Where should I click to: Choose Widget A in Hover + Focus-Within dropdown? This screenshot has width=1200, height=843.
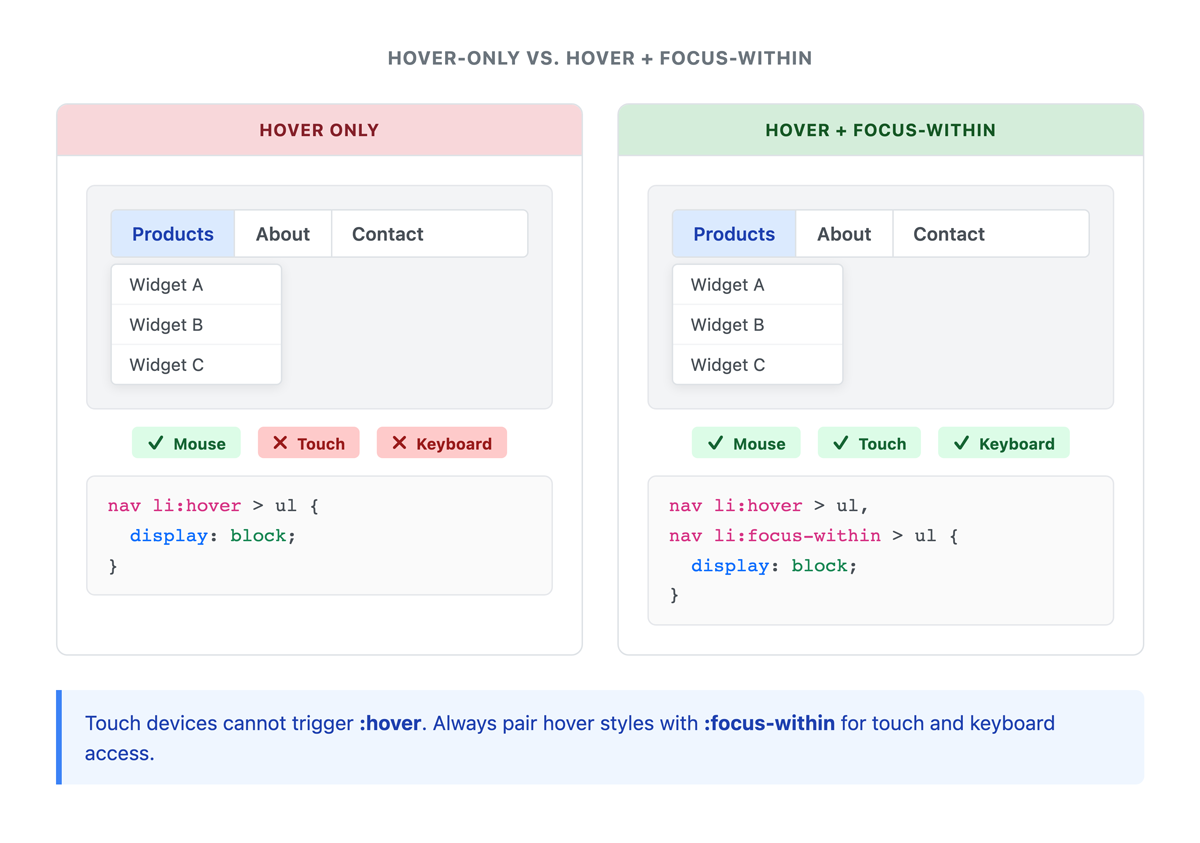(757, 285)
